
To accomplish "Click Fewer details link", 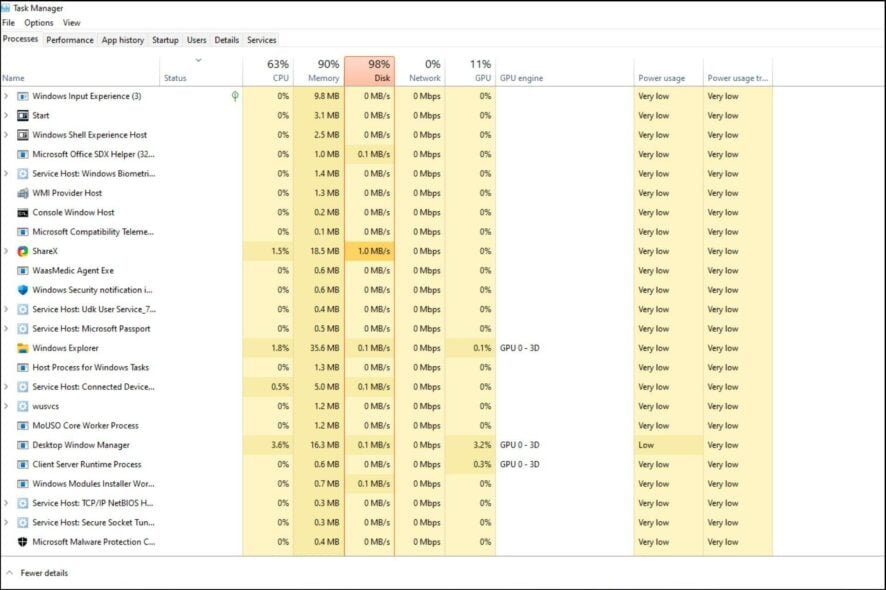I will pyautogui.click(x=44, y=573).
